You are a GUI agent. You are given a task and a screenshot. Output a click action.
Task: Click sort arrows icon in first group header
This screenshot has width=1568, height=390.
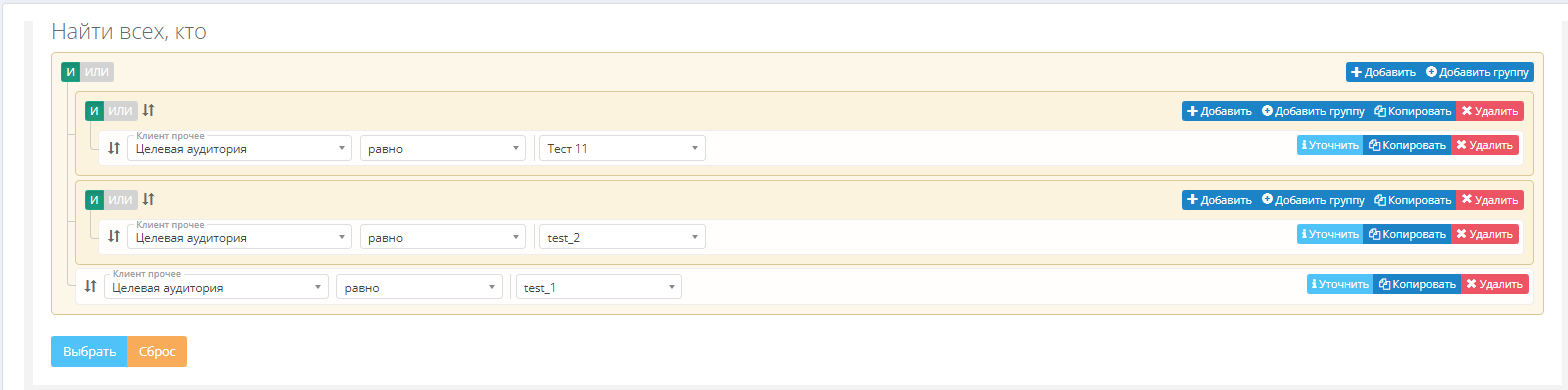(148, 111)
